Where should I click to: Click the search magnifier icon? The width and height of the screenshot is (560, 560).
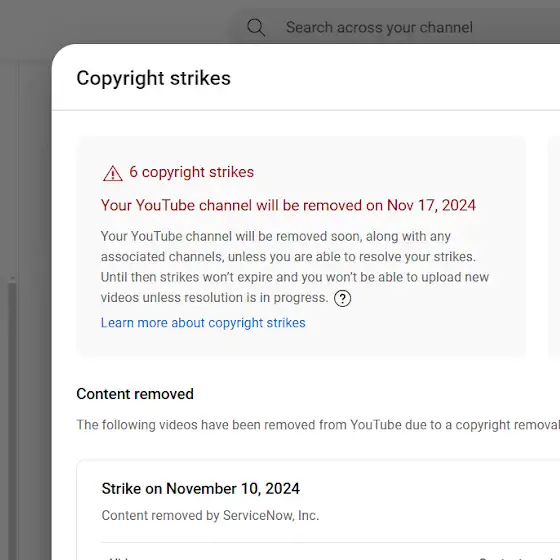[x=256, y=28]
